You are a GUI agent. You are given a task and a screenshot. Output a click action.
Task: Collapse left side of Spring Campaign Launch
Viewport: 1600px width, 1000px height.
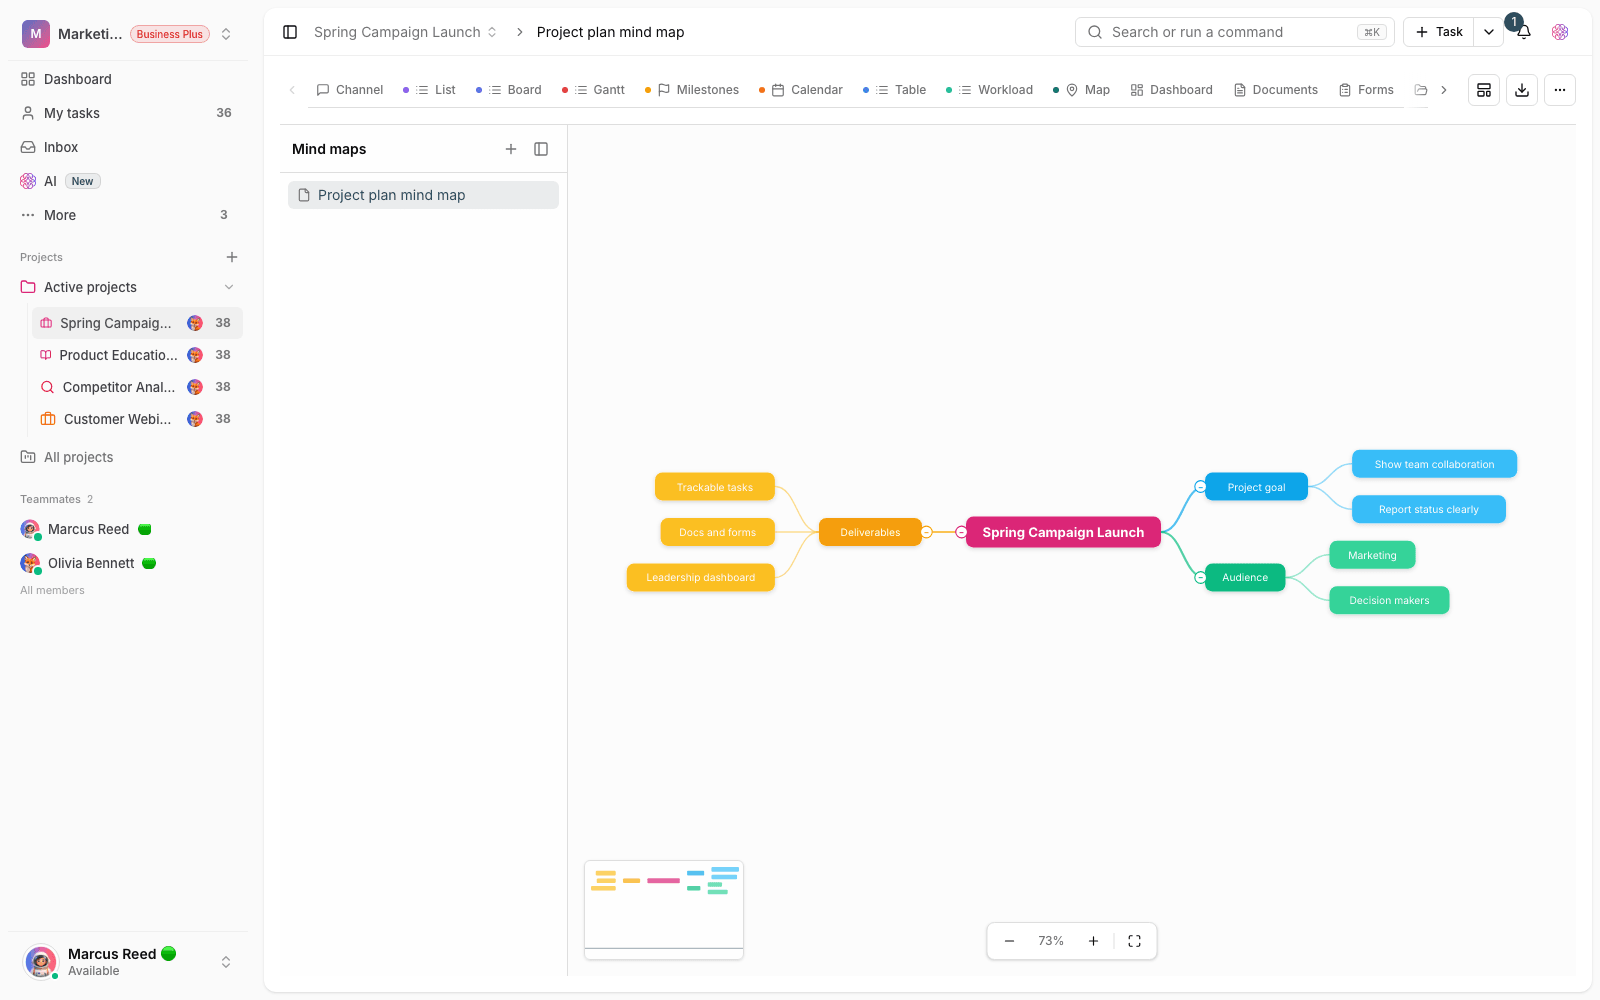coord(961,532)
